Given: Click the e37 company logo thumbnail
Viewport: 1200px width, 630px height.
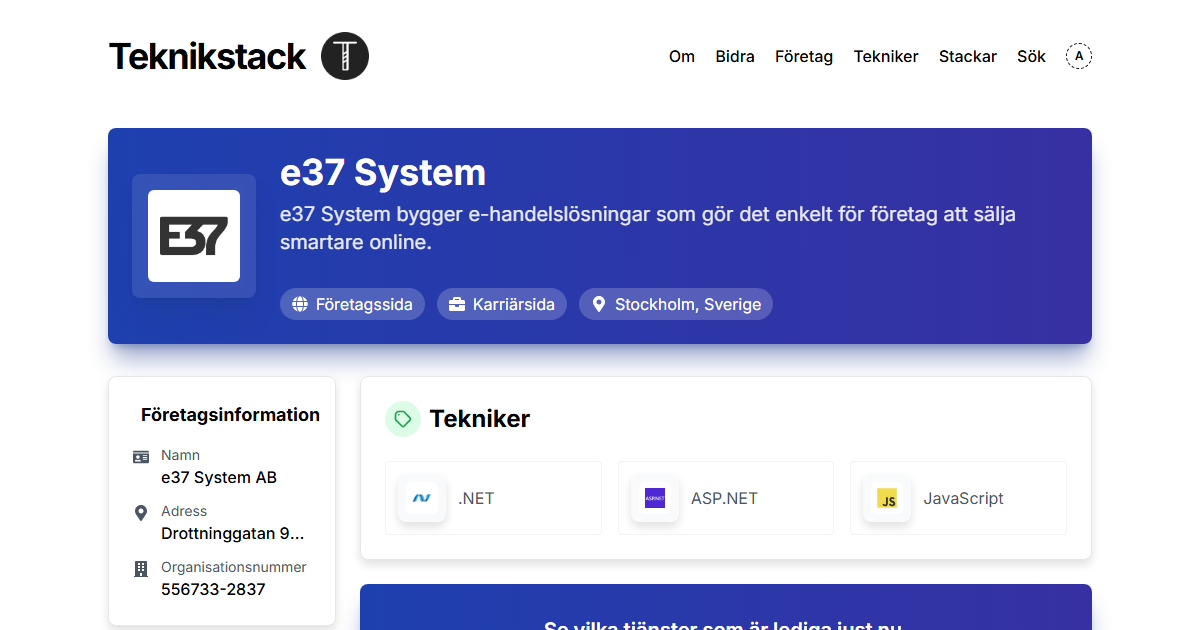Looking at the screenshot, I should pos(194,236).
